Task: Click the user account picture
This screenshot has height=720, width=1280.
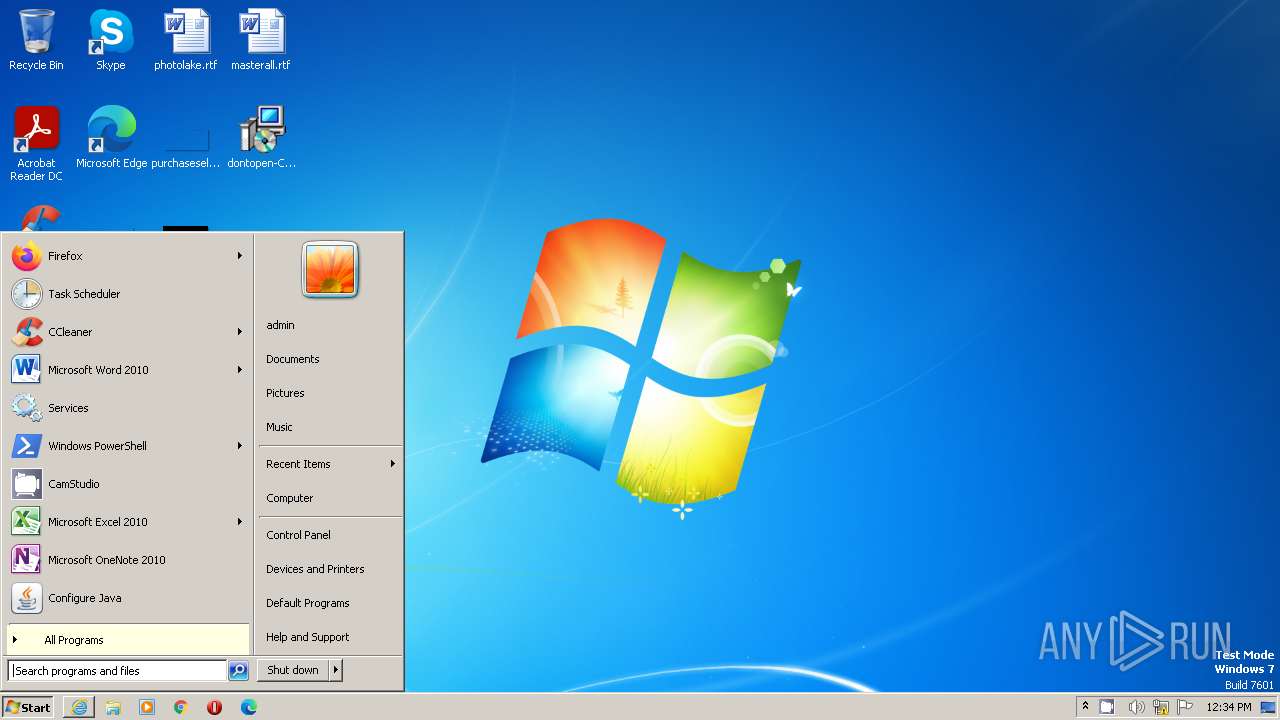Action: point(330,270)
